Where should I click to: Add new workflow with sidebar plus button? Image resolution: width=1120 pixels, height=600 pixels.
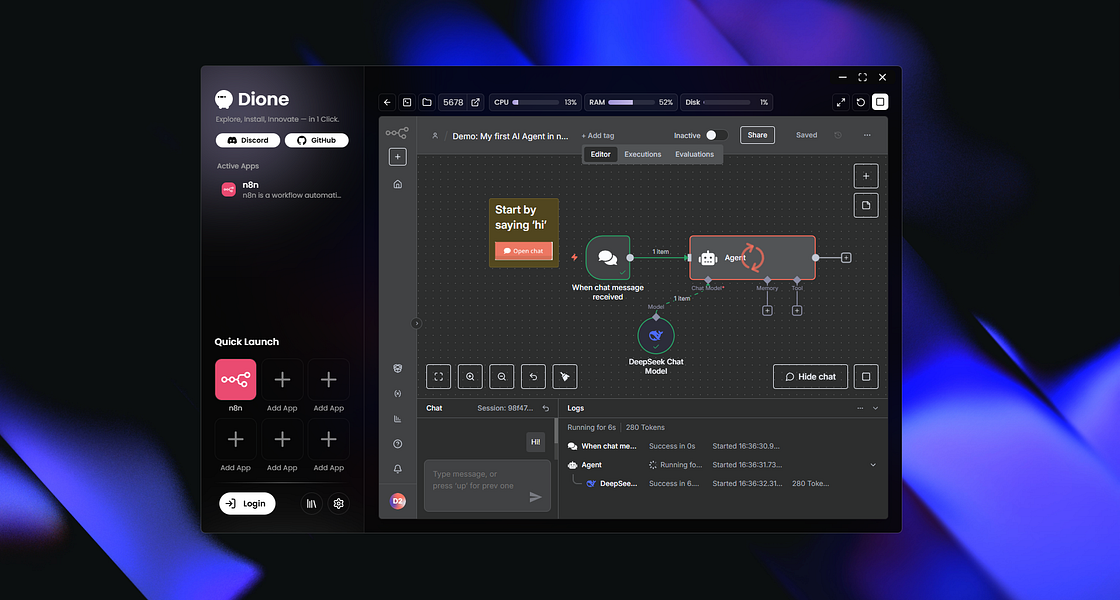tap(398, 156)
